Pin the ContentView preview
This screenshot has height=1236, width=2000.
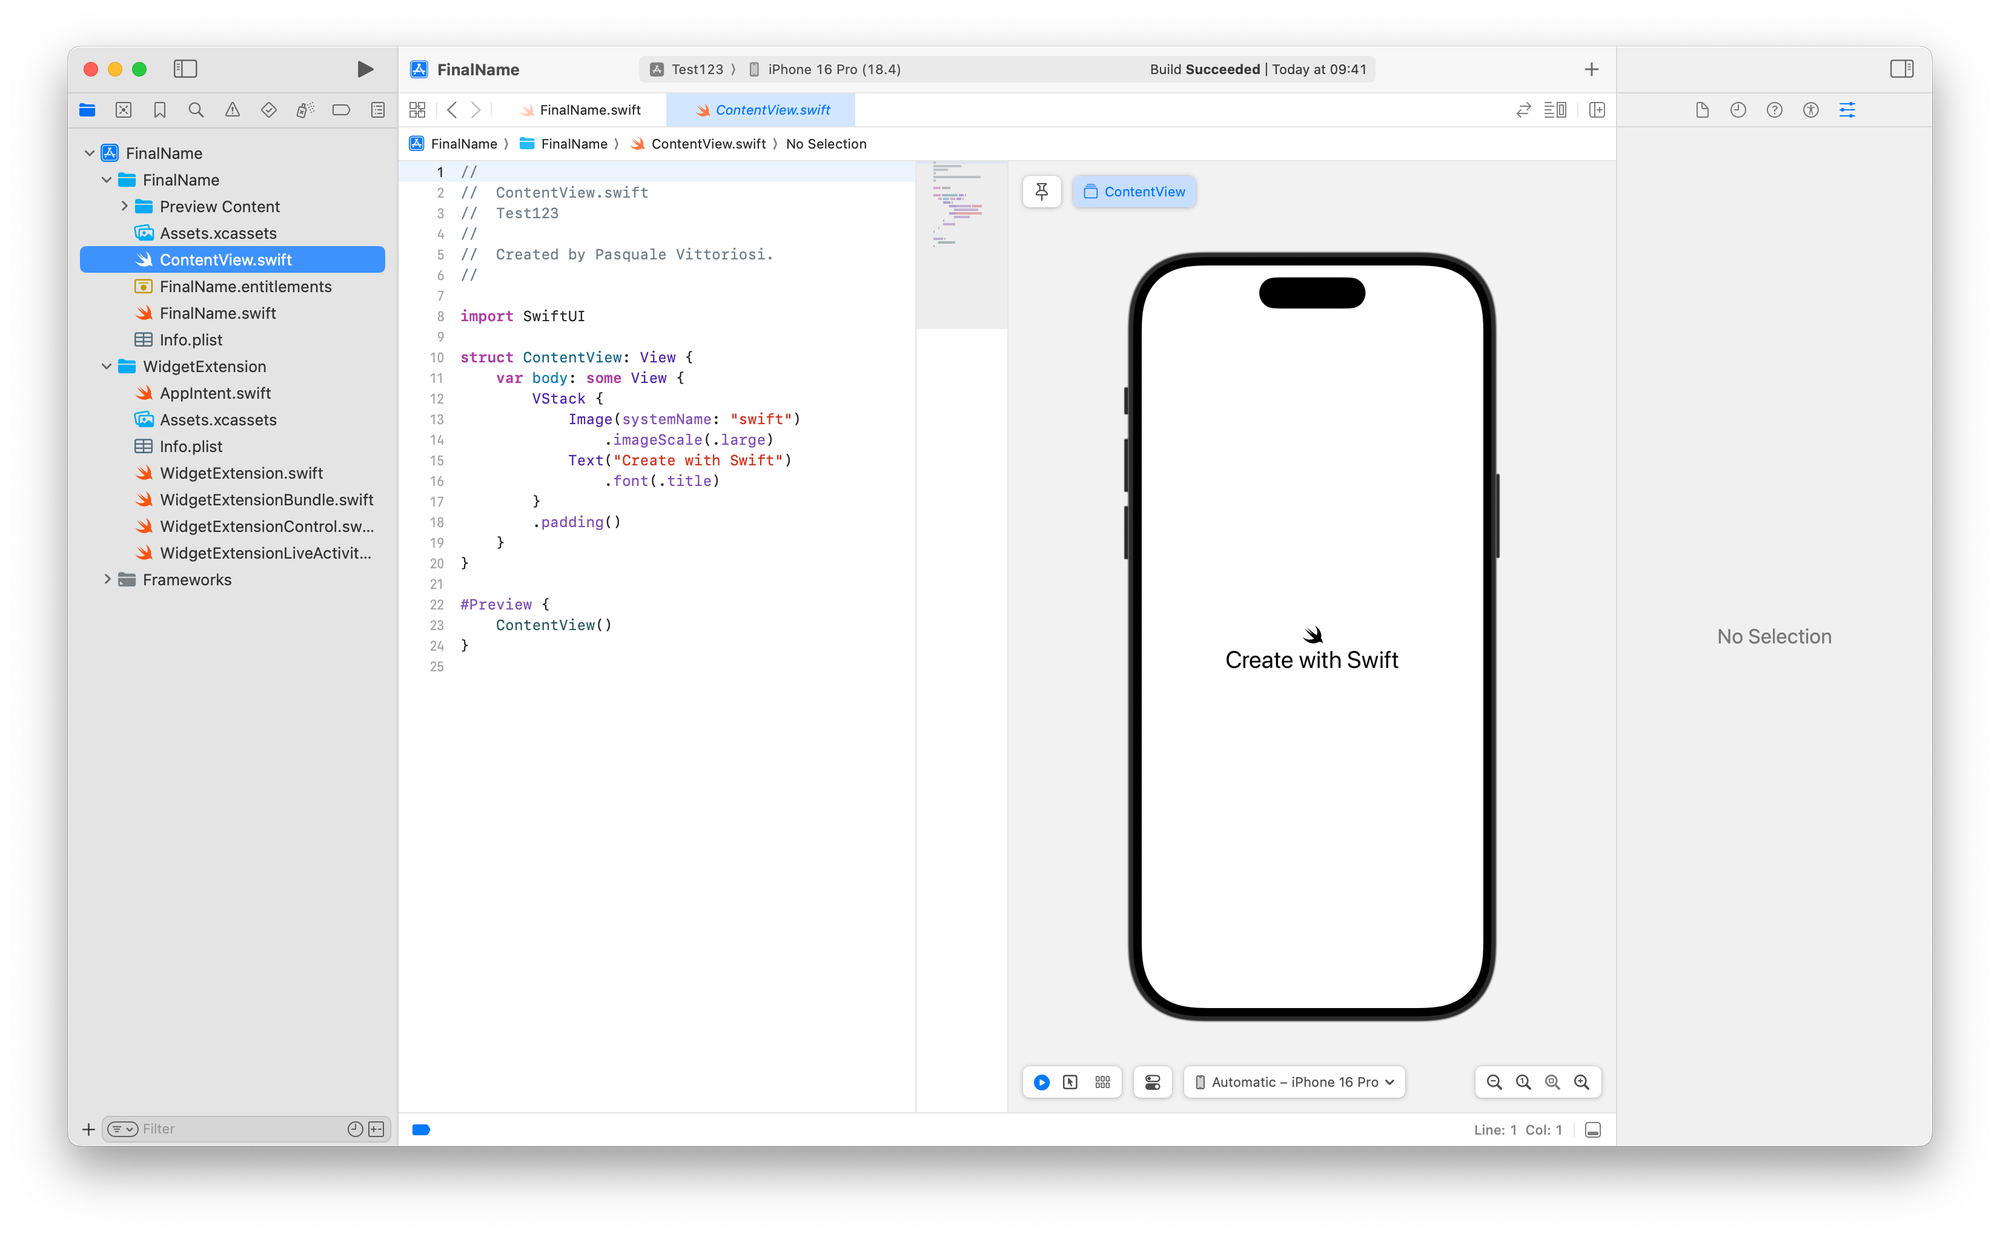coord(1041,192)
